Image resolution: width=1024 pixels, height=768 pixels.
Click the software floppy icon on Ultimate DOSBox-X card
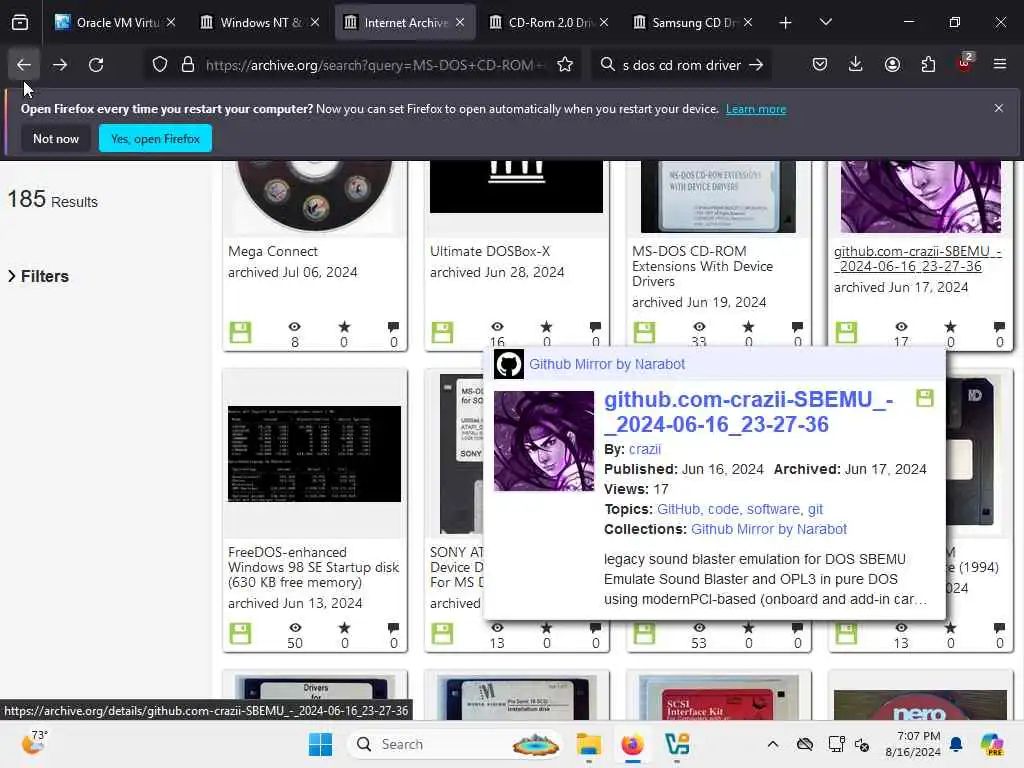442,332
